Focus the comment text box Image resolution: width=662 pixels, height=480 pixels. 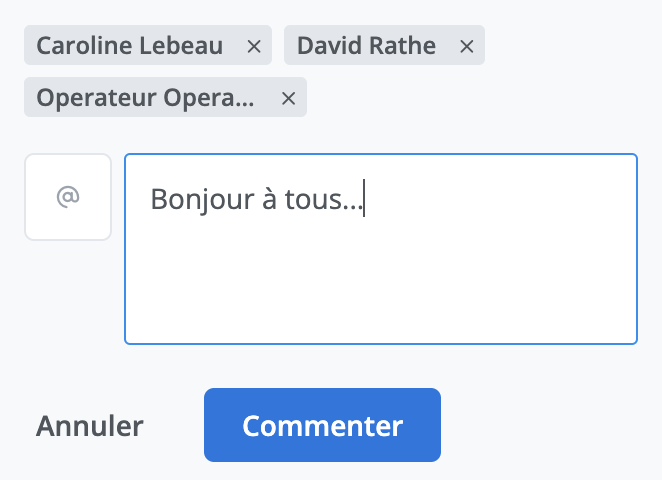(380, 250)
